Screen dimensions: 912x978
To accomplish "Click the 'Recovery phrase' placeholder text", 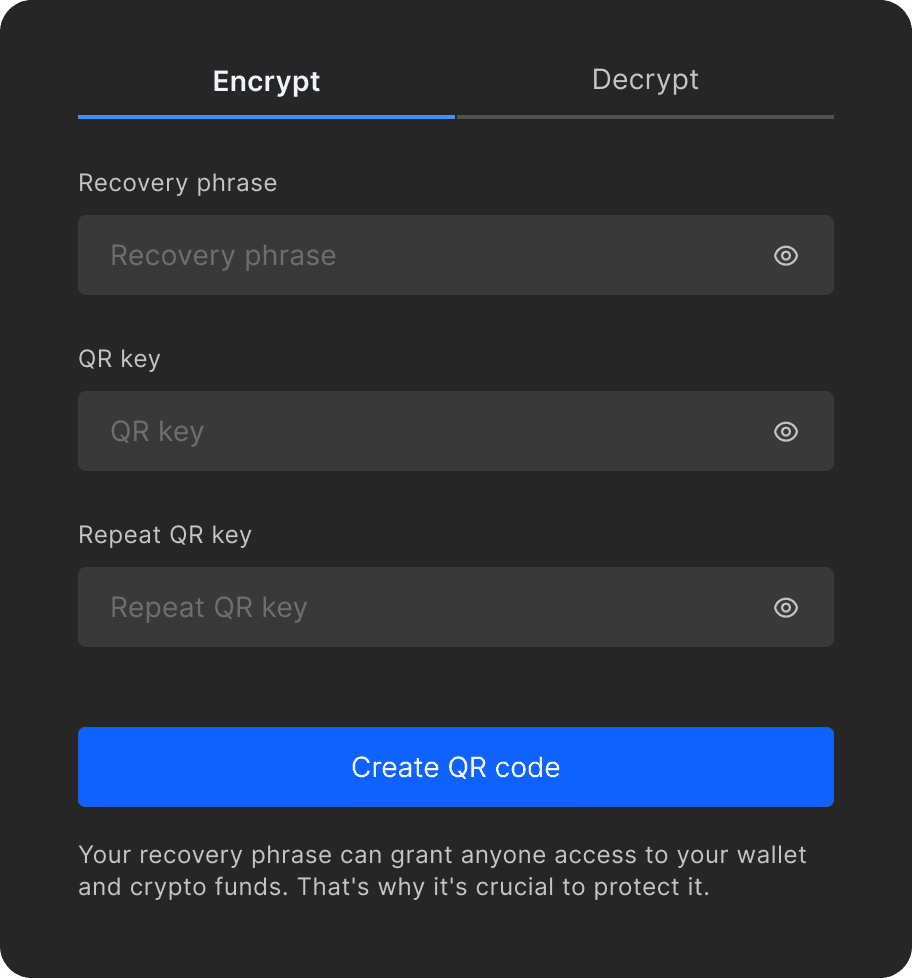I will (223, 256).
